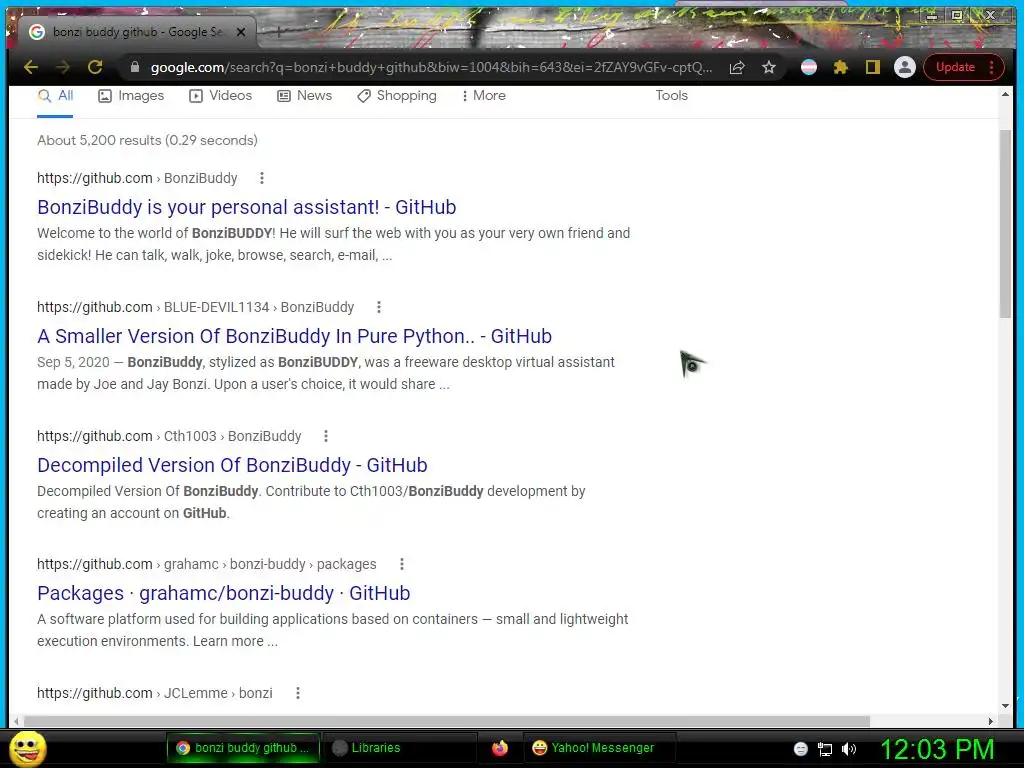This screenshot has width=1024, height=768.
Task: Open options for the github.com BonziBuddy result
Action: pos(262,178)
